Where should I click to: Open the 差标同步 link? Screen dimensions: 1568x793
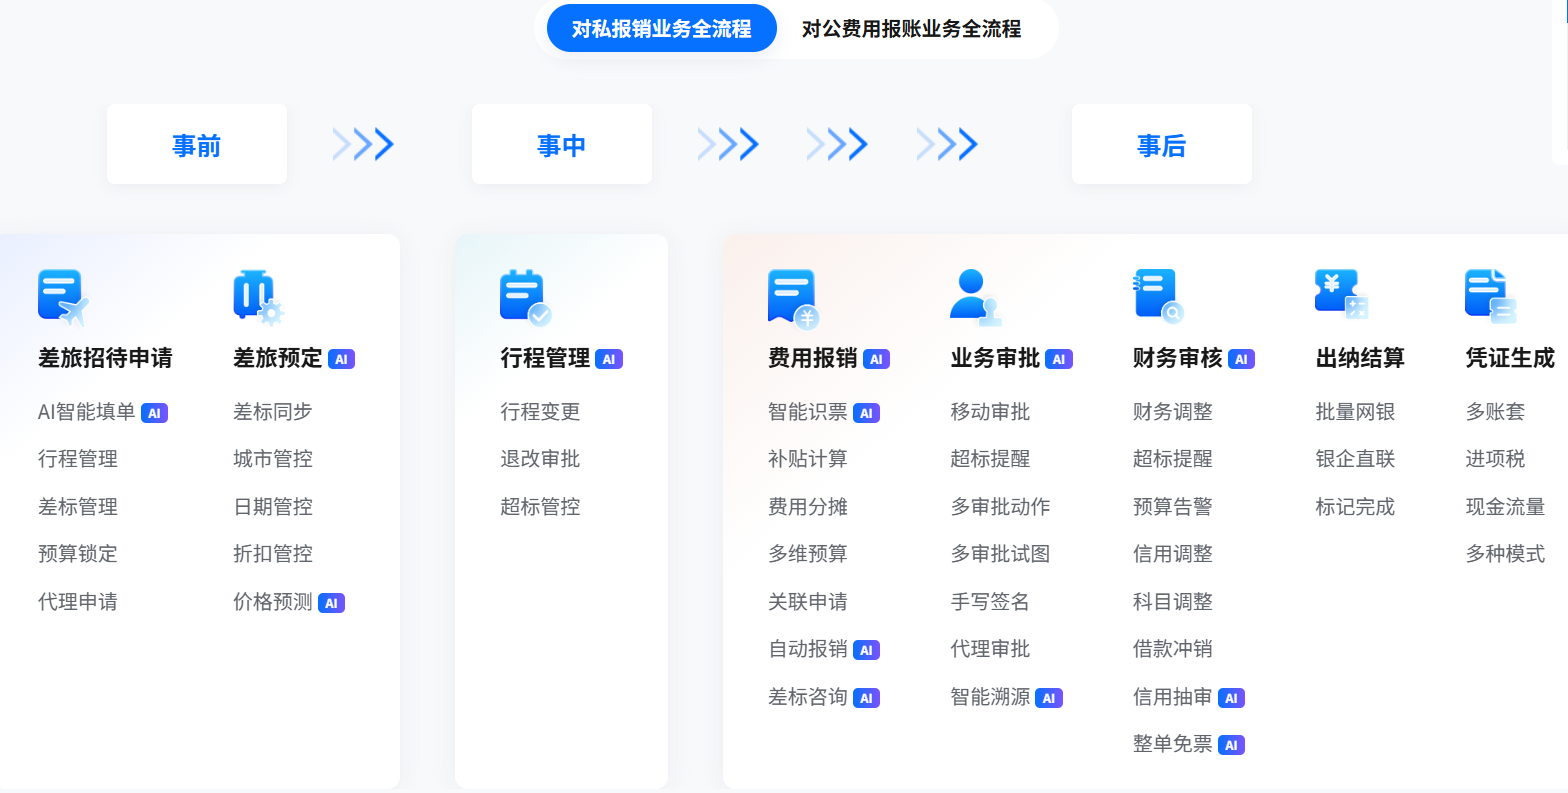click(273, 412)
